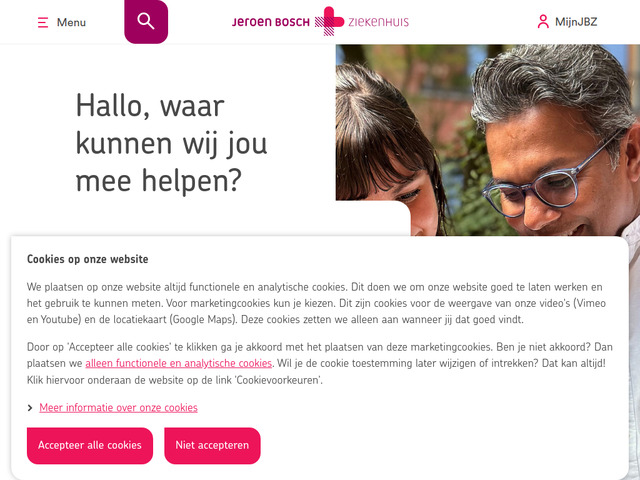Follow 'alleen functionele en analytische cookies' link
Image resolution: width=640 pixels, height=480 pixels.
[178, 363]
